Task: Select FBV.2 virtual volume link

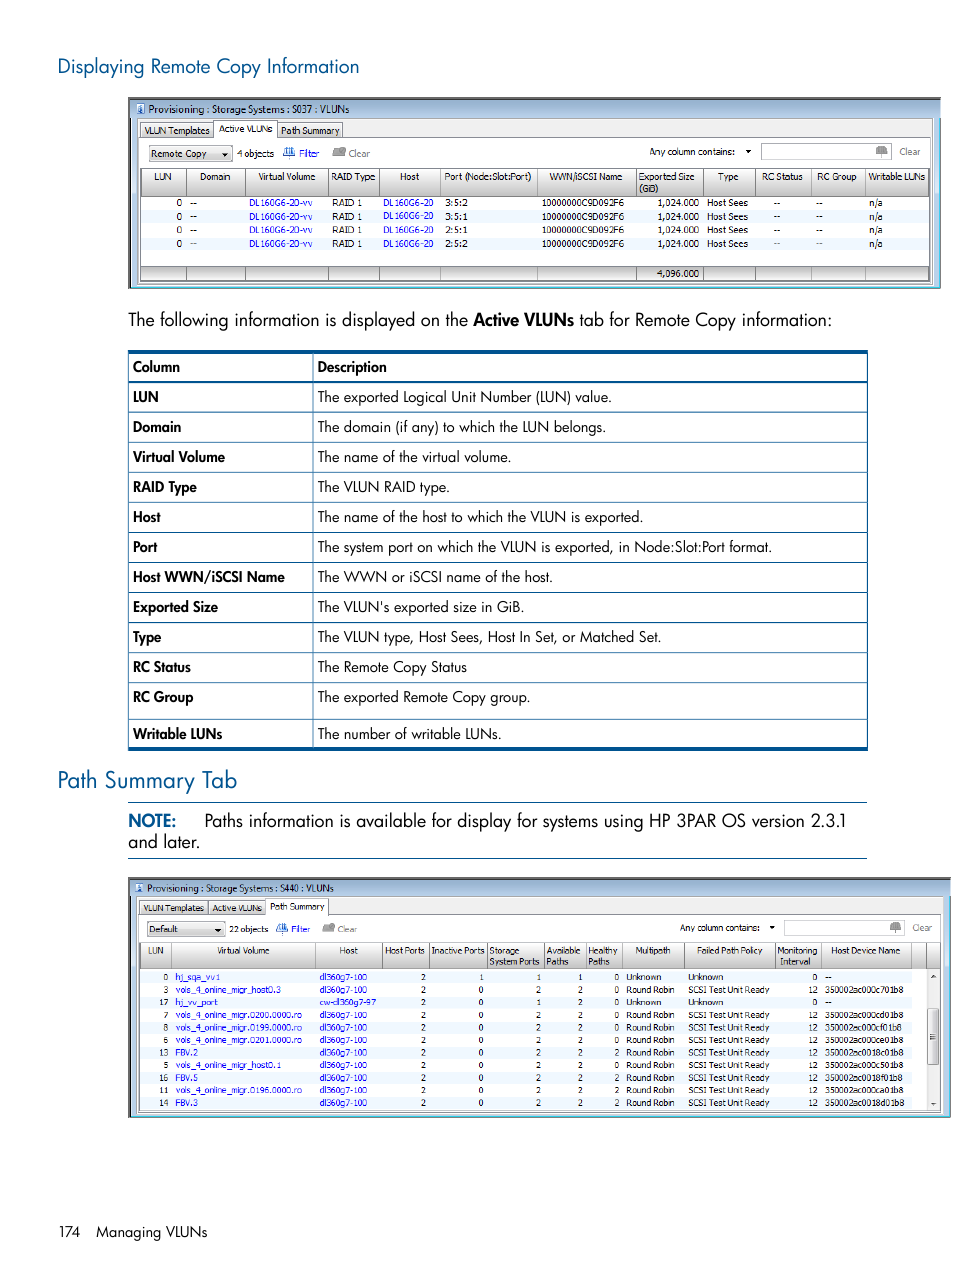Action: [x=186, y=1053]
